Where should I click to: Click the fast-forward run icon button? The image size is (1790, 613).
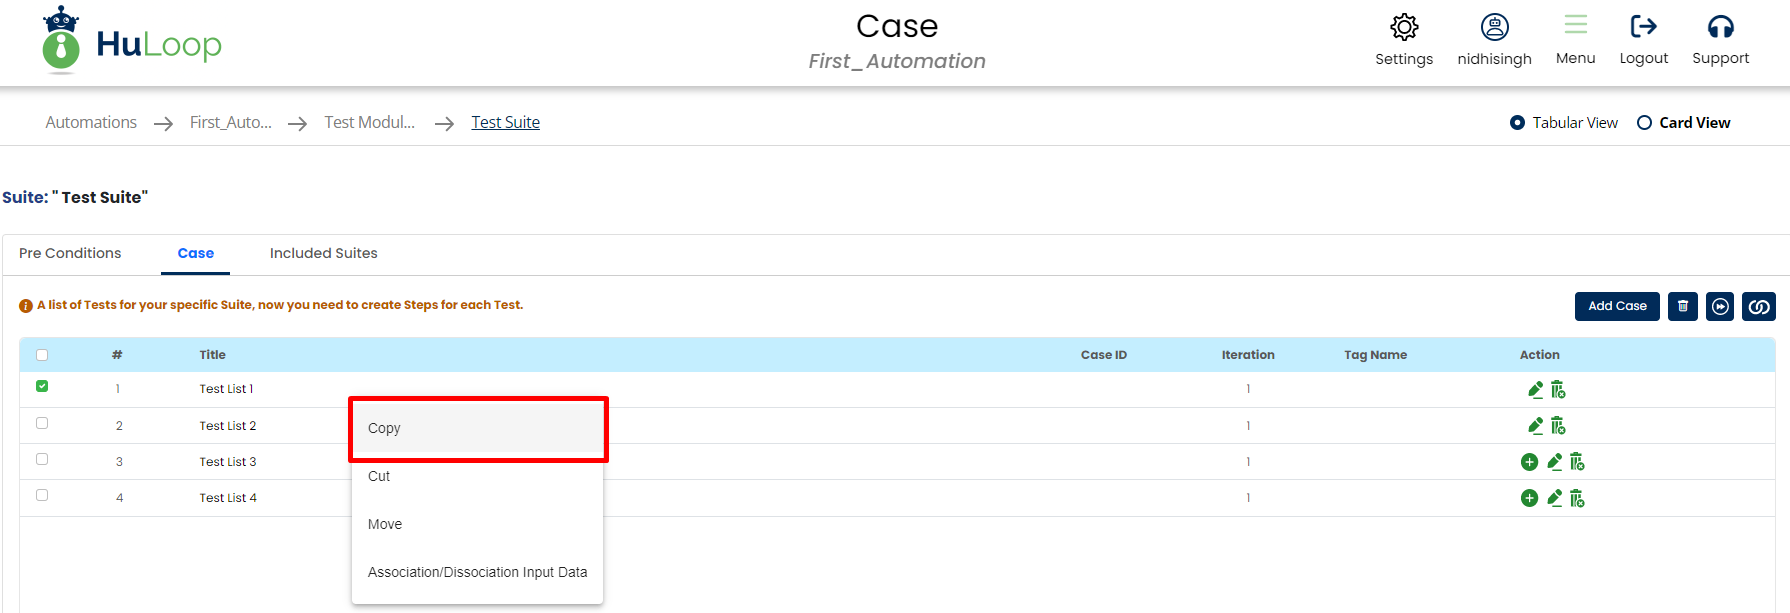coord(1720,306)
